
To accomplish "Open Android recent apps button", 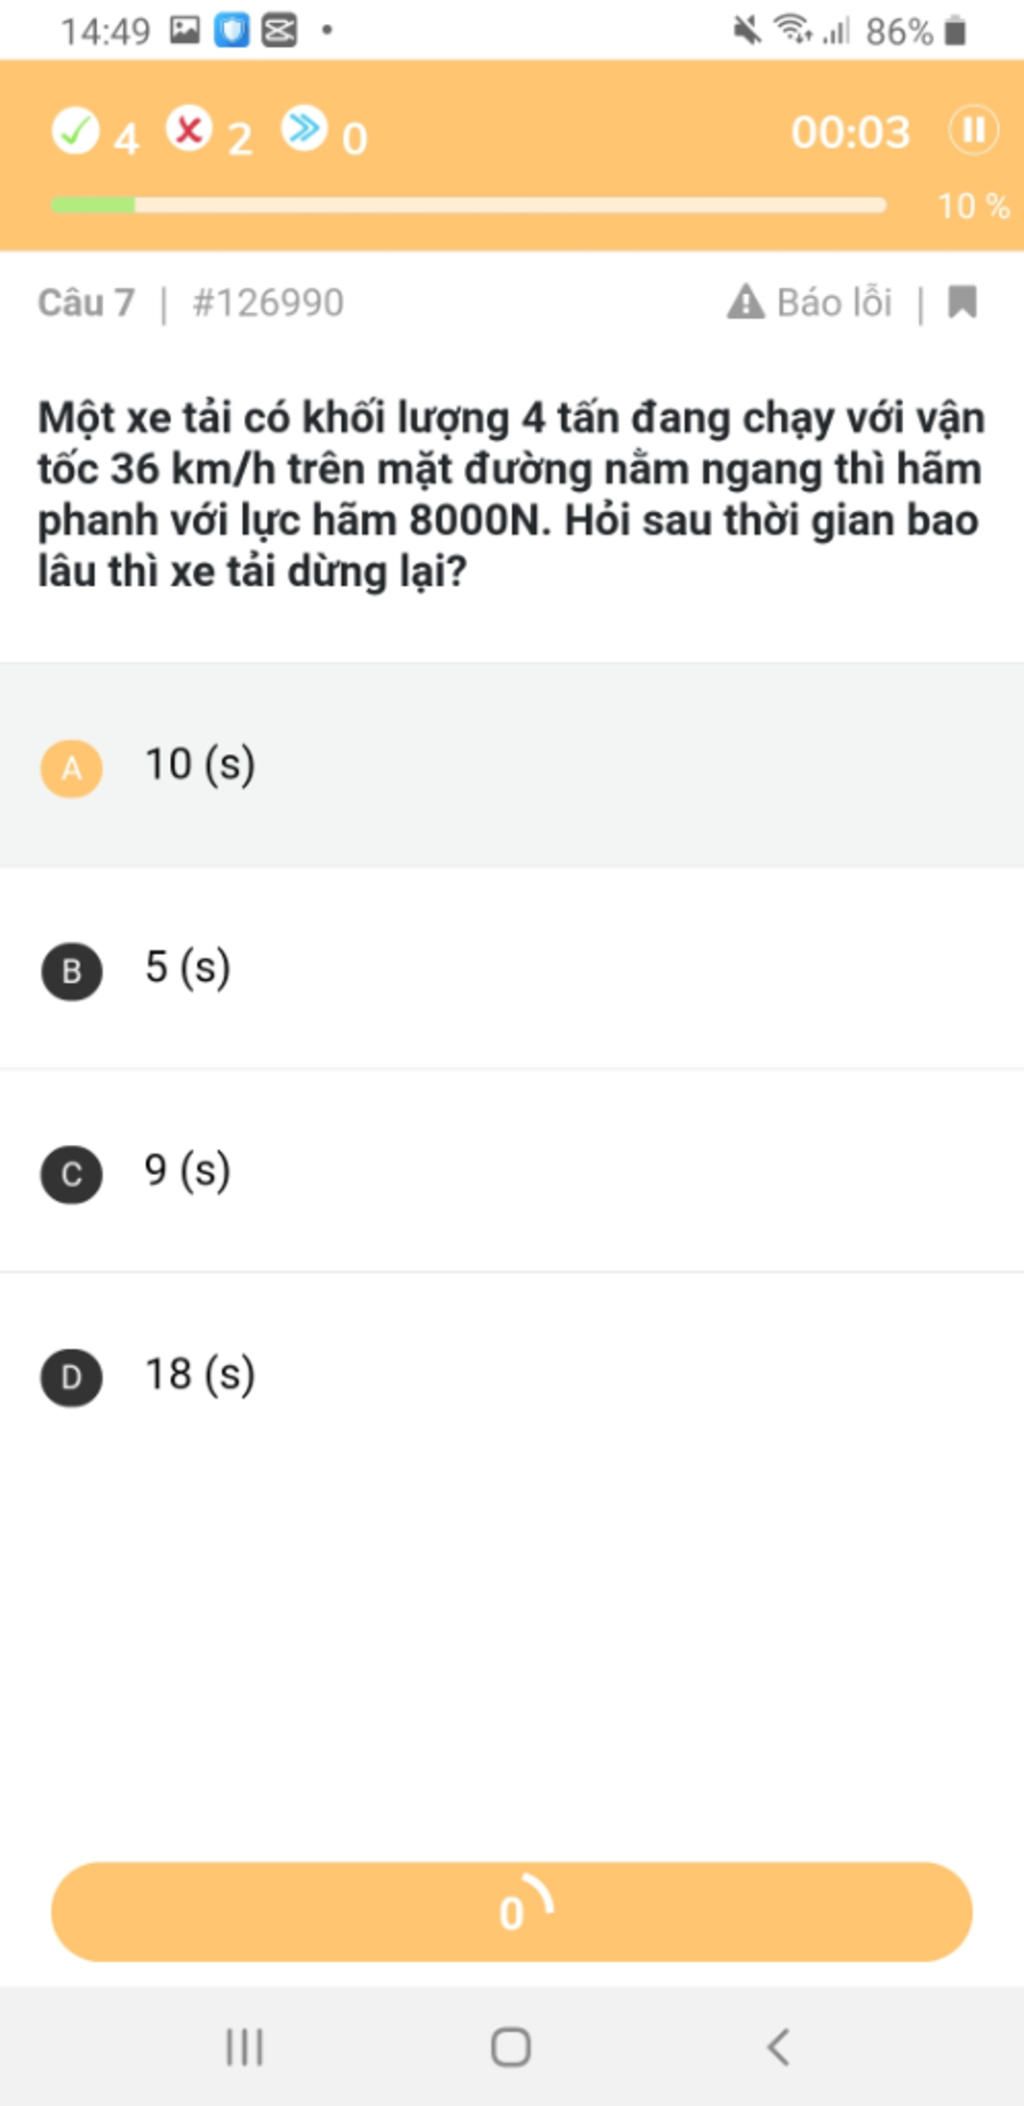I will pyautogui.click(x=244, y=2046).
